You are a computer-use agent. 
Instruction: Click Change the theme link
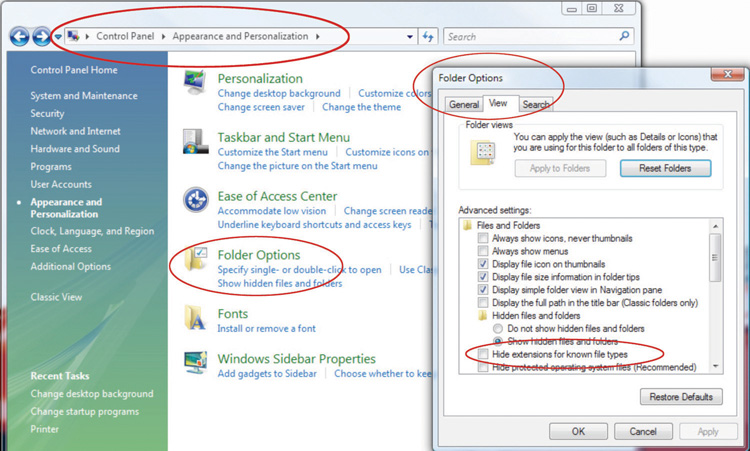[x=362, y=107]
